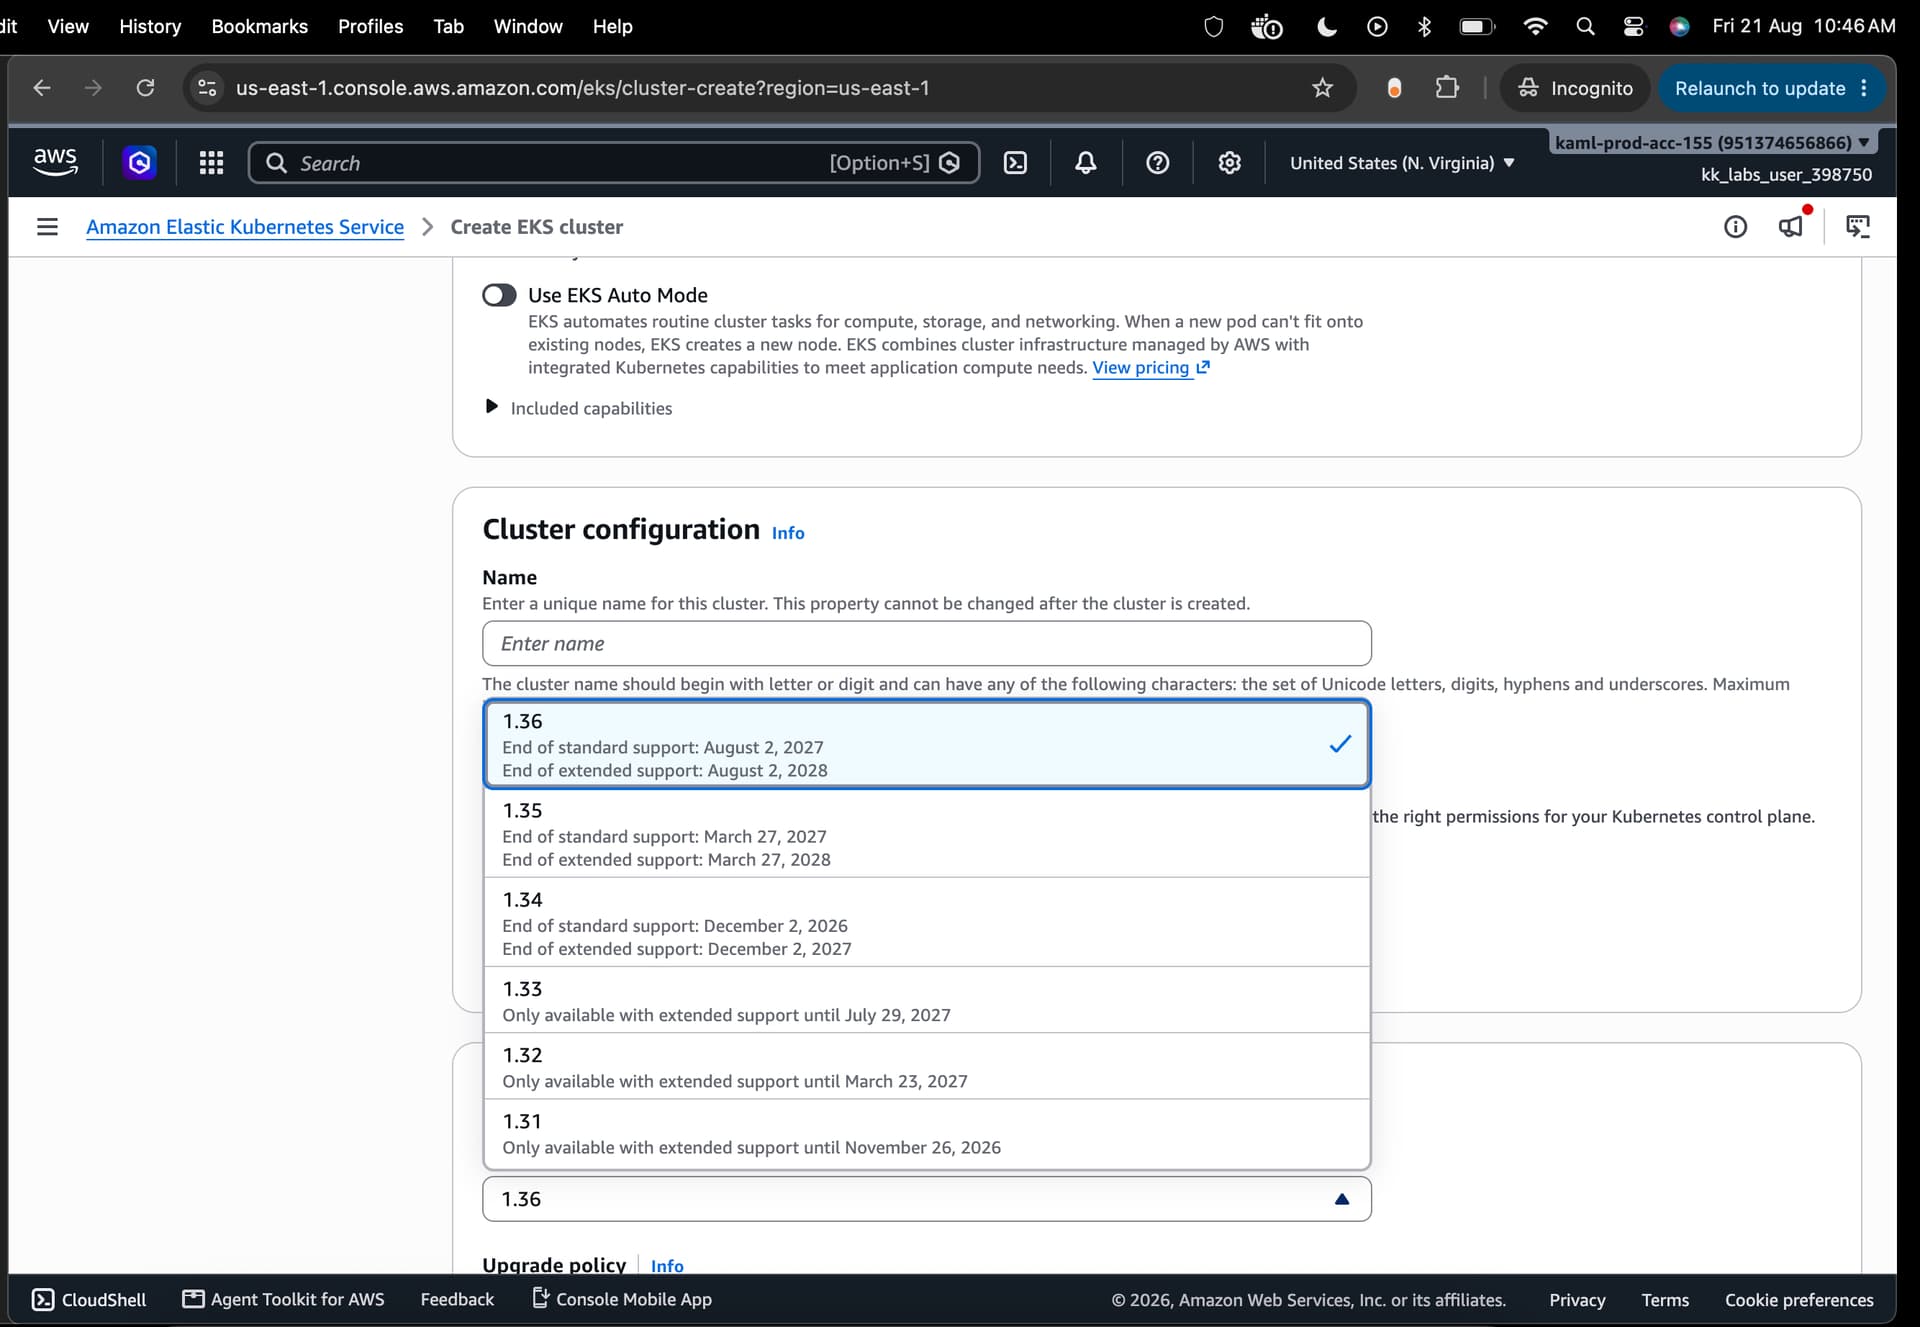1920x1327 pixels.
Task: Open the United States (N. Virginia) region selector
Action: 1402,163
